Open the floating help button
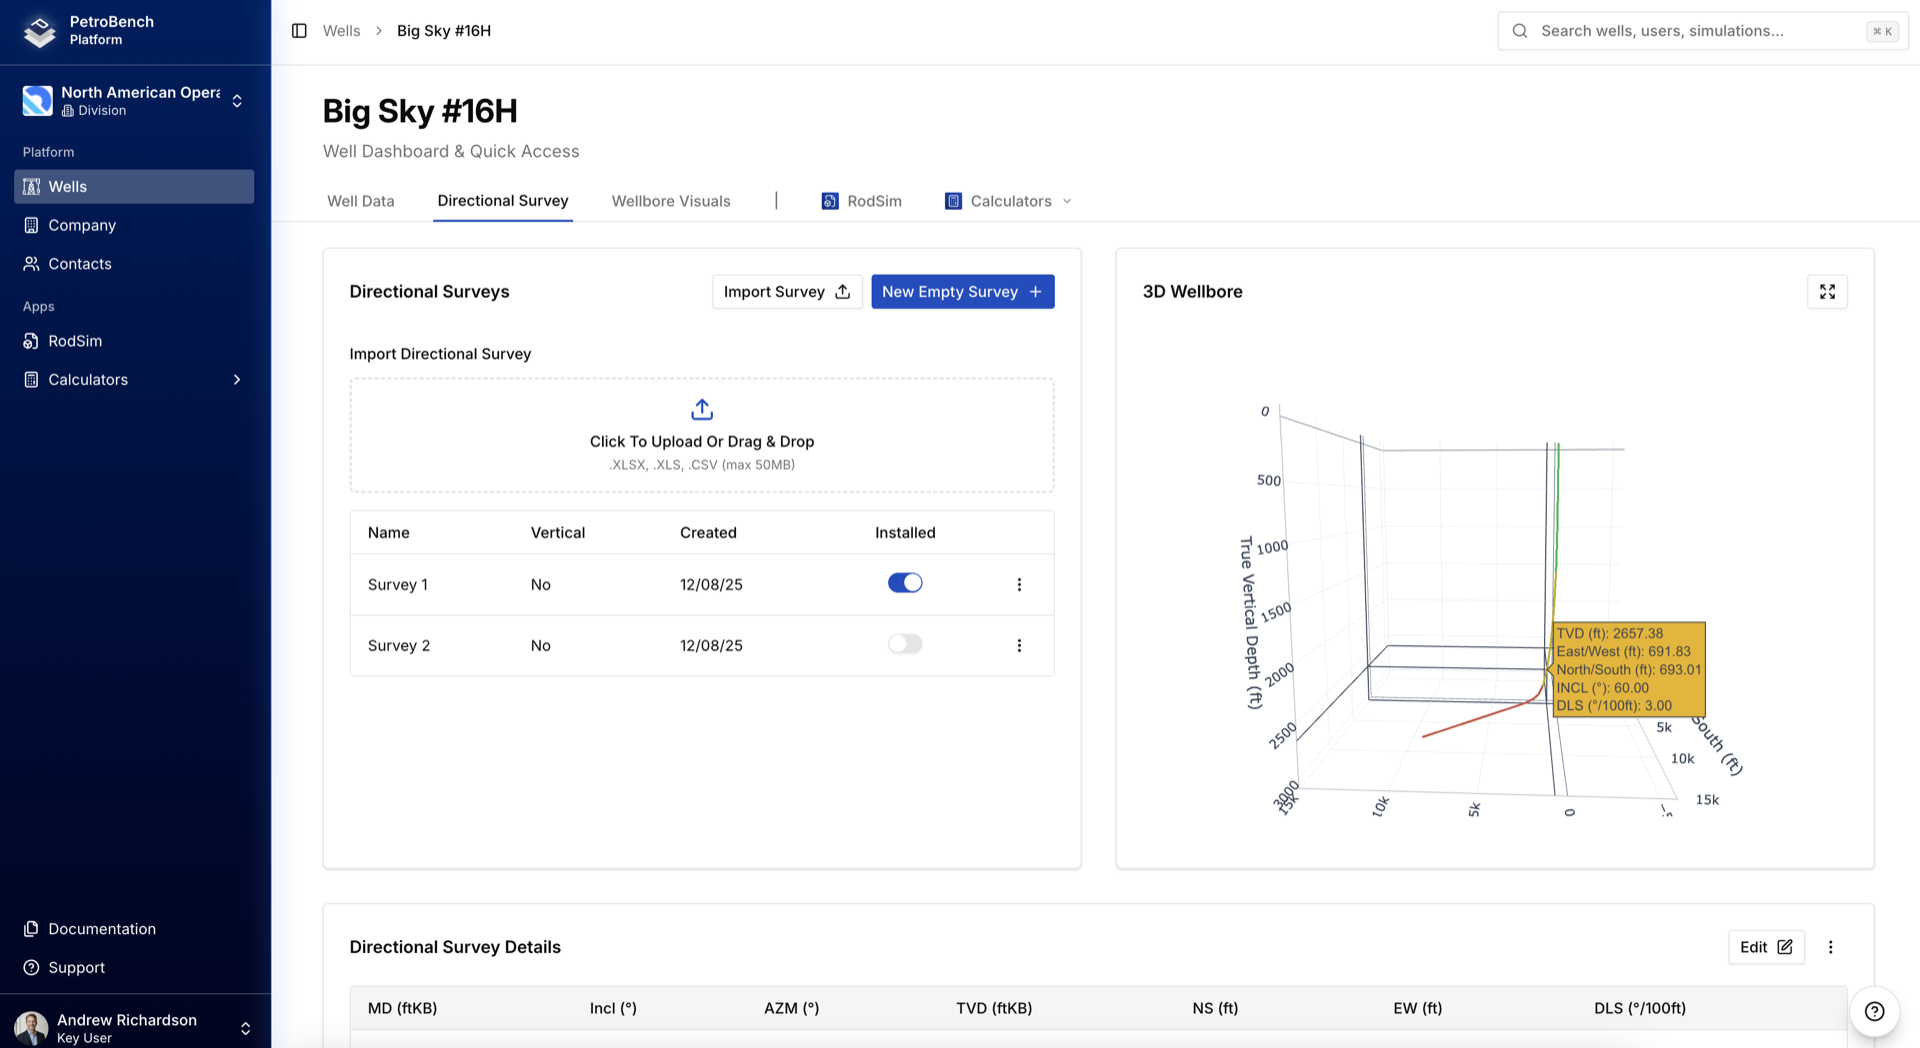1920x1048 pixels. point(1875,1011)
